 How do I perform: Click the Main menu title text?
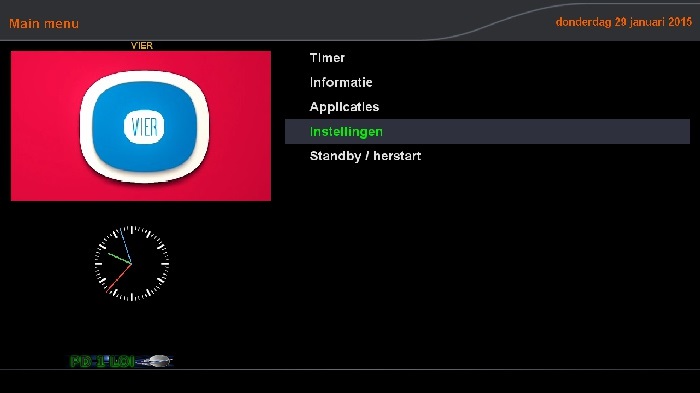(x=44, y=24)
